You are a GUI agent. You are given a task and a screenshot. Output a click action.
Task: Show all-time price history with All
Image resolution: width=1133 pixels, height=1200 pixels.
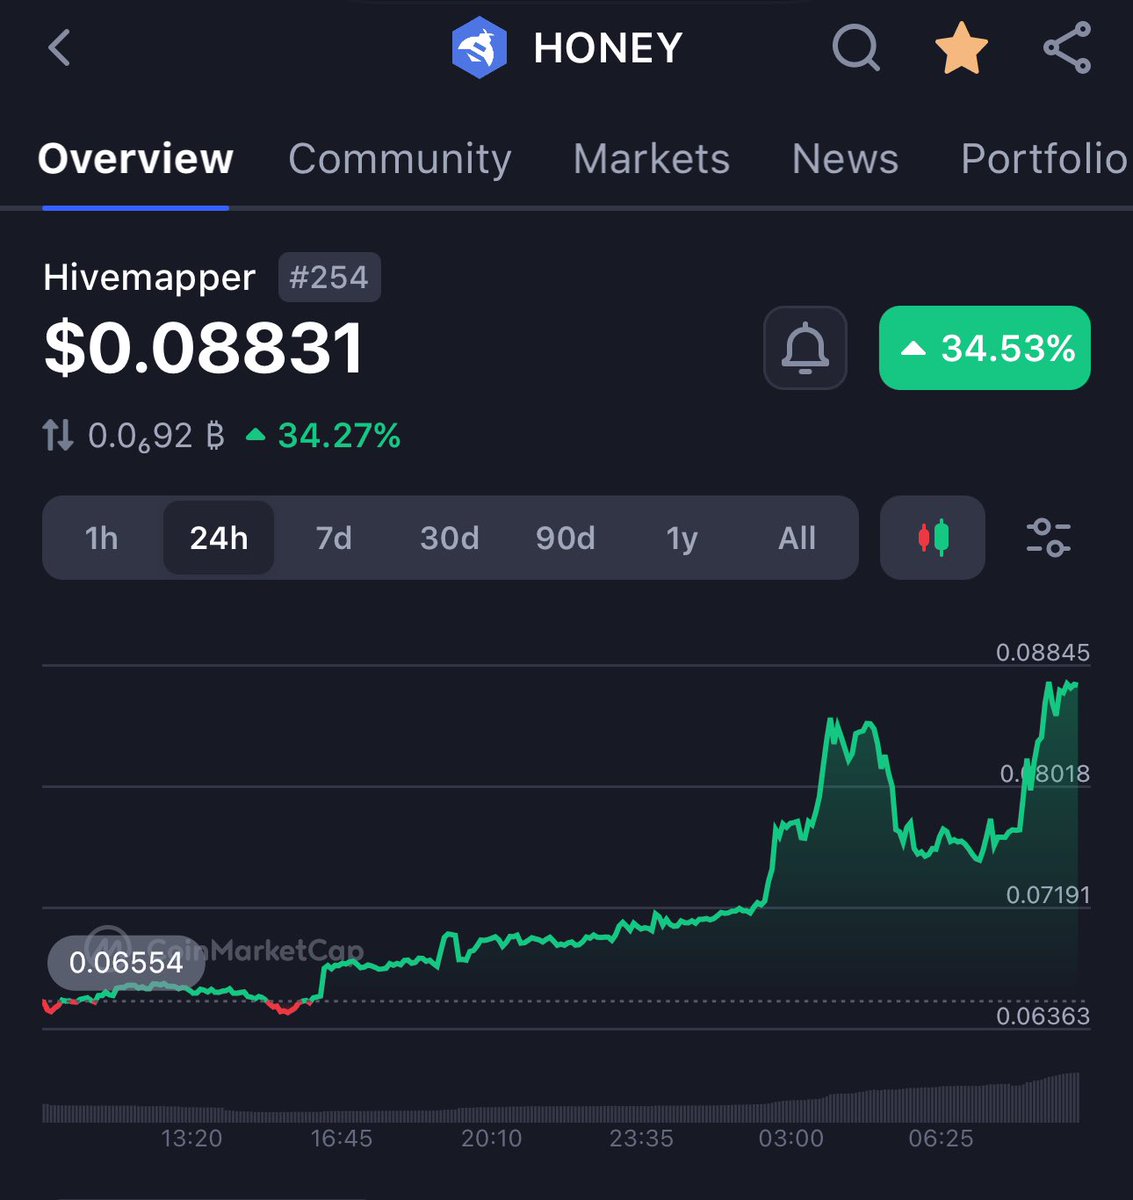click(797, 538)
